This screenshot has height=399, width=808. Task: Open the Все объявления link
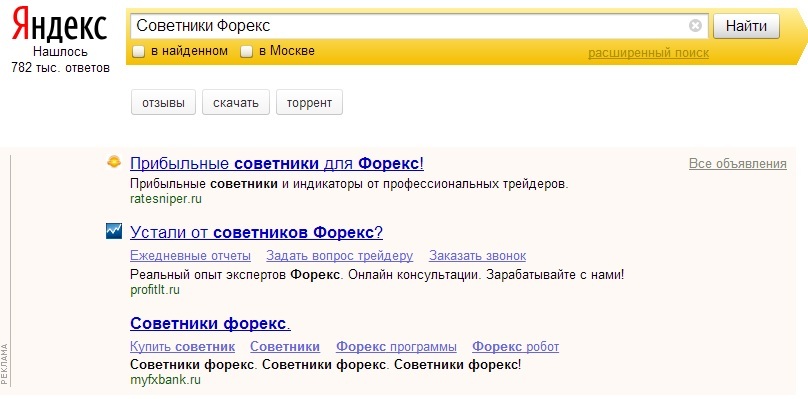click(738, 164)
